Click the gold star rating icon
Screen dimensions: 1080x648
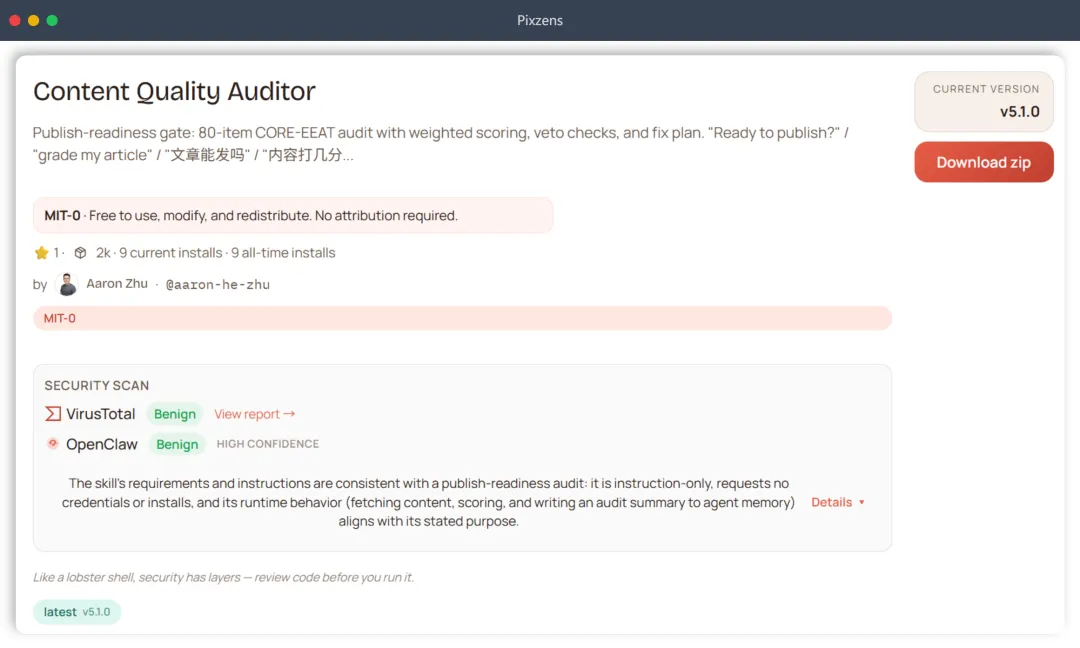pos(41,253)
